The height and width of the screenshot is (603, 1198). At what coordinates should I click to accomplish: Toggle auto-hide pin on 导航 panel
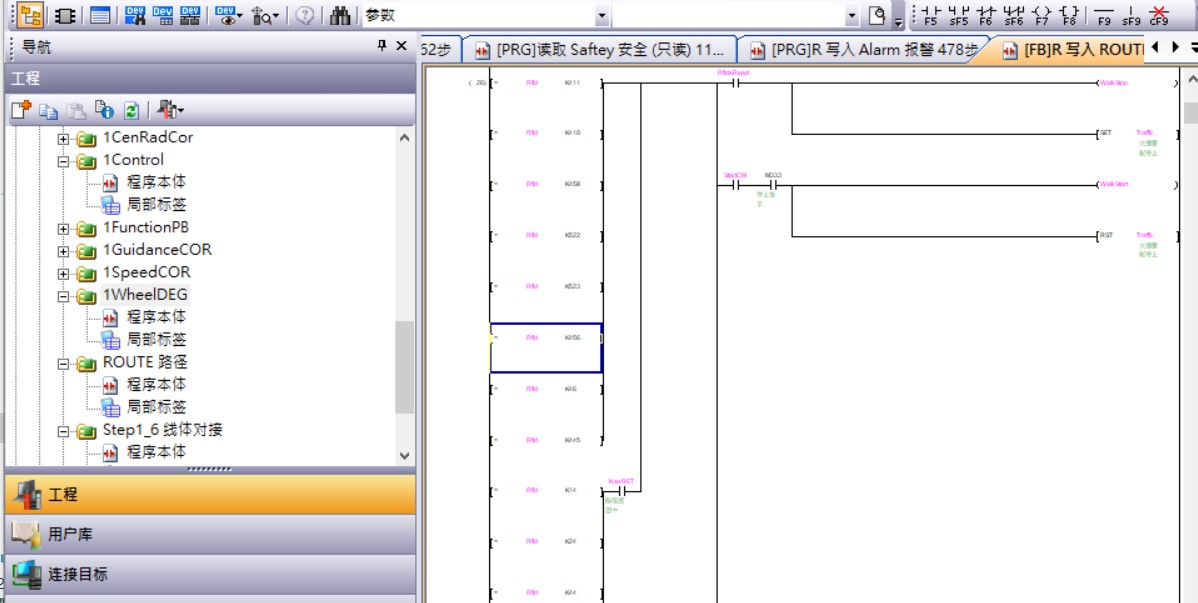(x=381, y=46)
